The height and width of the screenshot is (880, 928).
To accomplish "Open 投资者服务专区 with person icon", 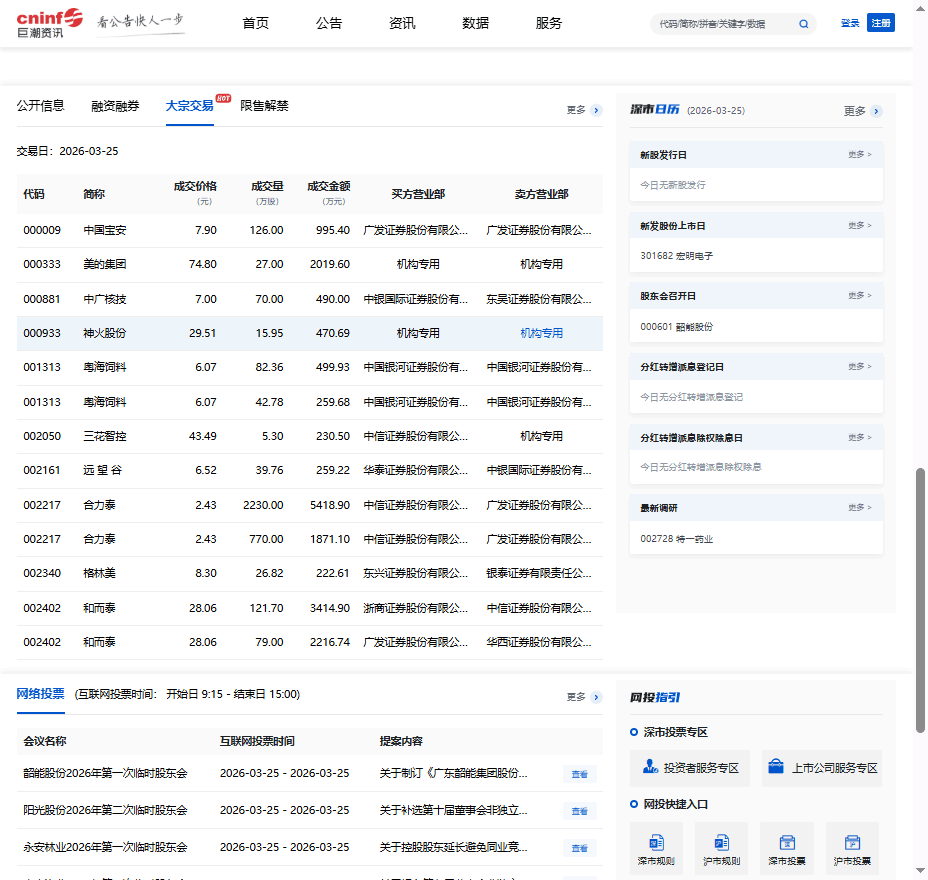I will 691,768.
